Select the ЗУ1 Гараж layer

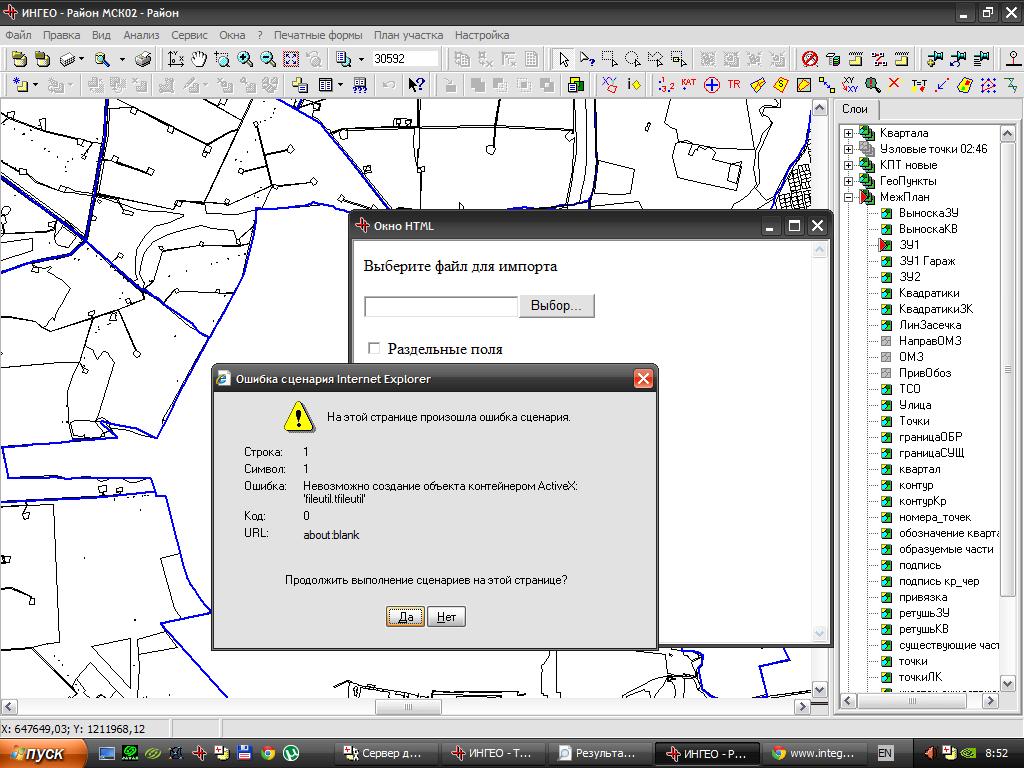(927, 261)
